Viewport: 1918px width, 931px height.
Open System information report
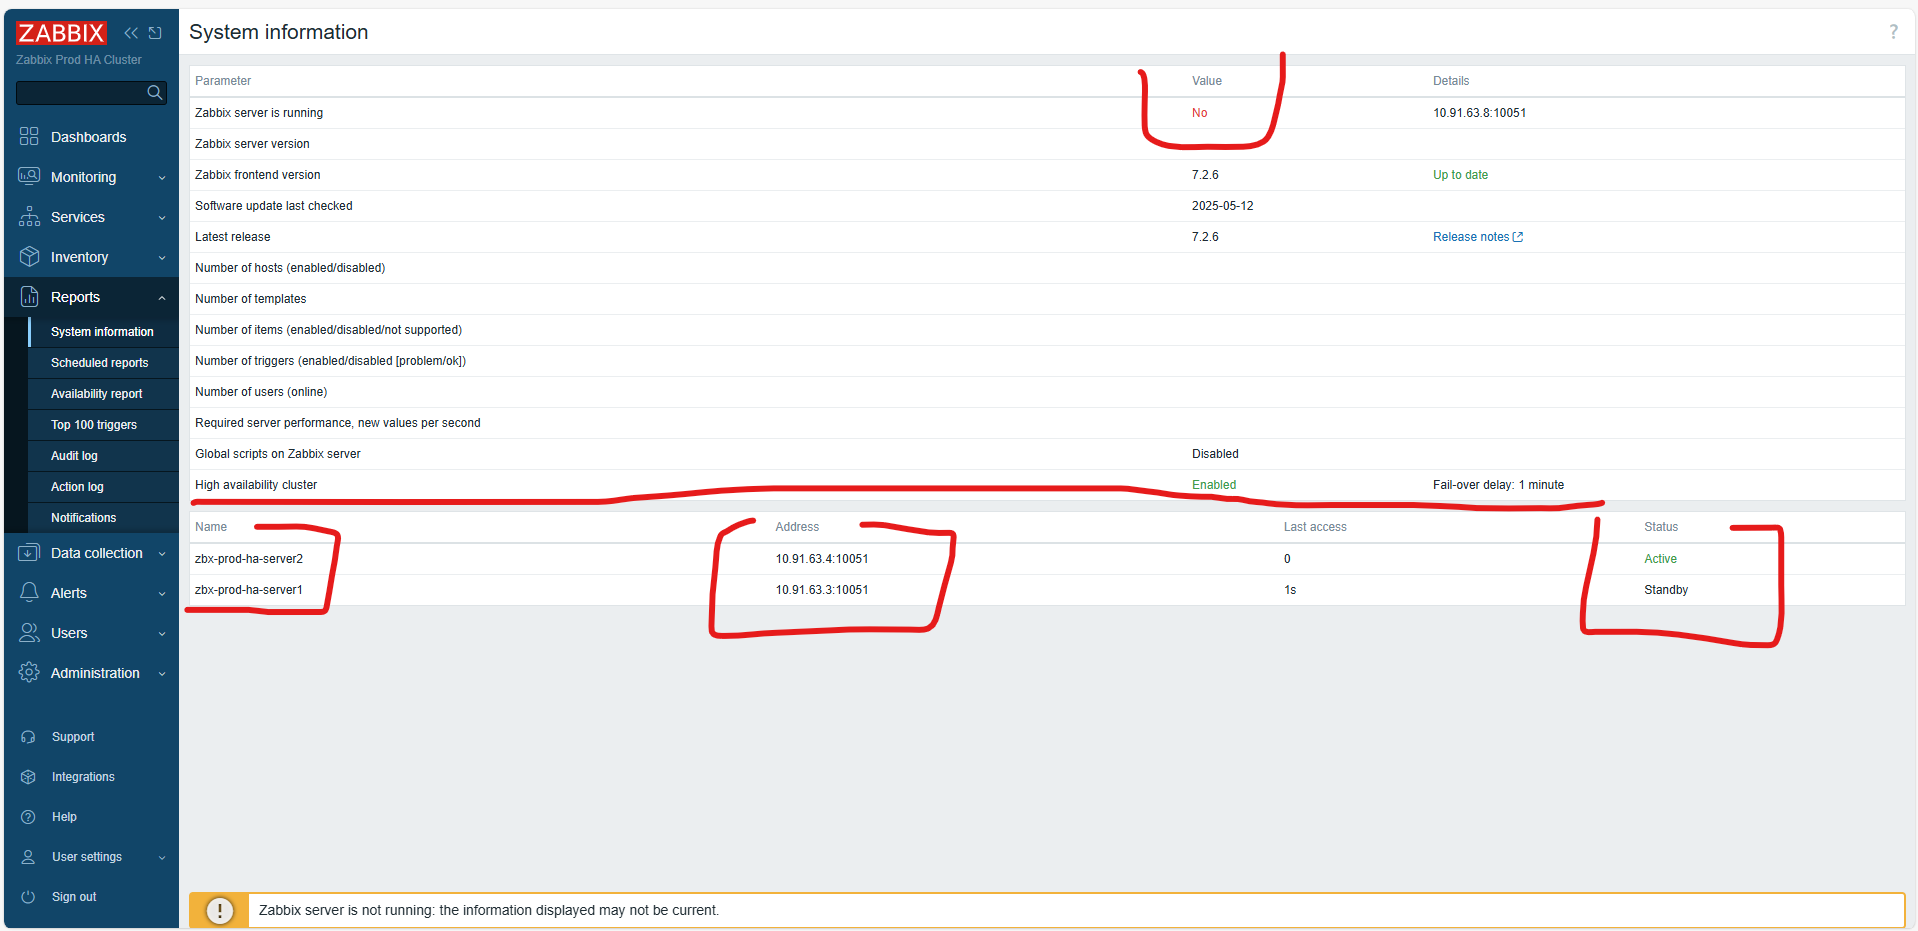click(102, 332)
